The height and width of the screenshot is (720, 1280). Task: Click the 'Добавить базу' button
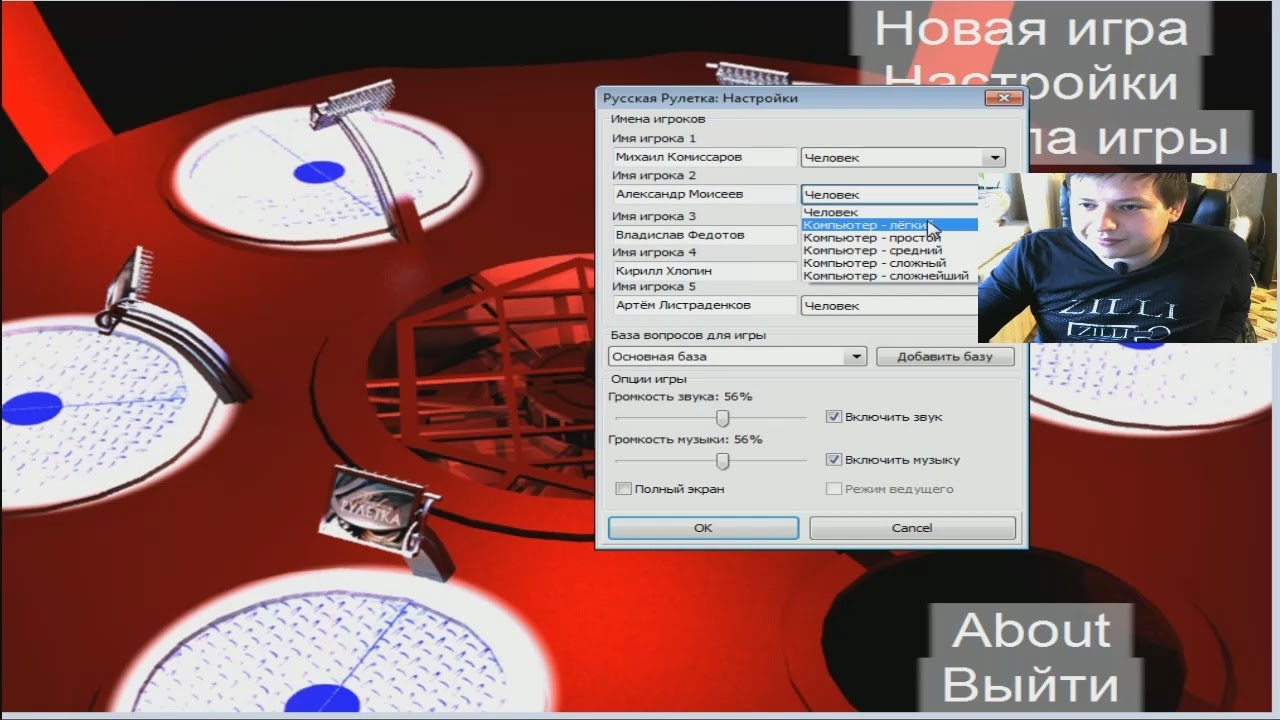[x=945, y=357]
